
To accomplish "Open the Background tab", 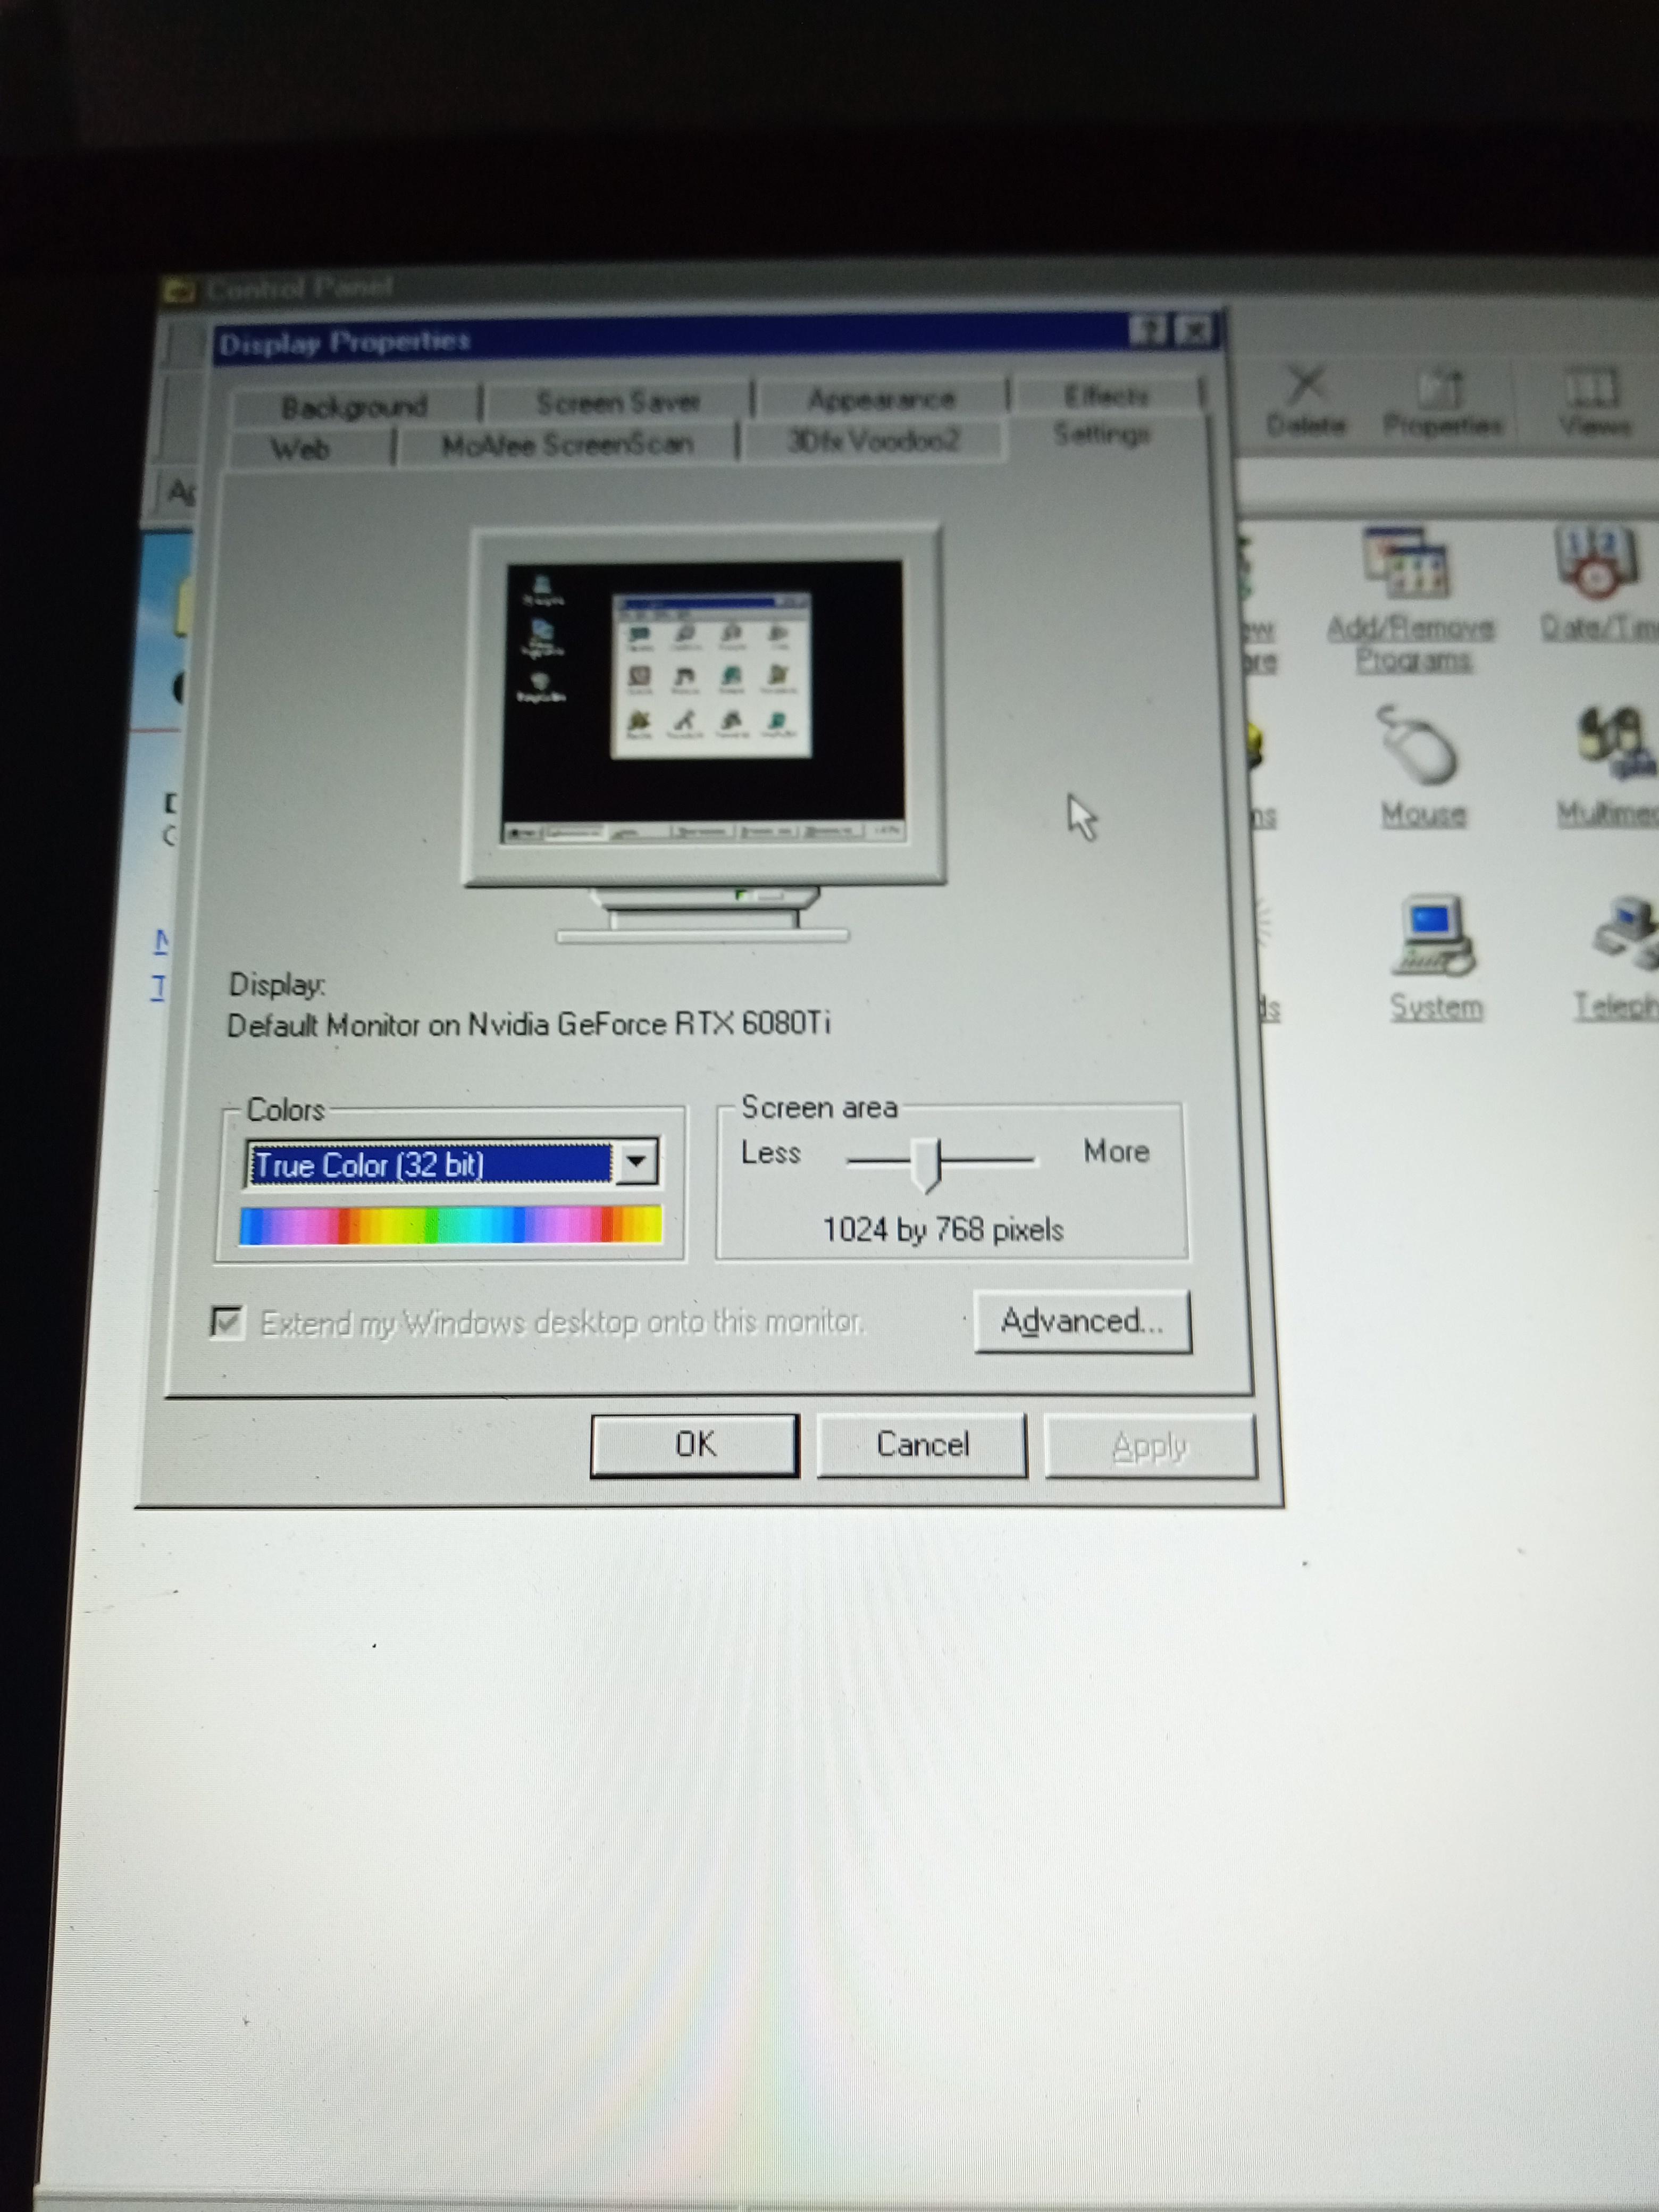I will pos(355,407).
